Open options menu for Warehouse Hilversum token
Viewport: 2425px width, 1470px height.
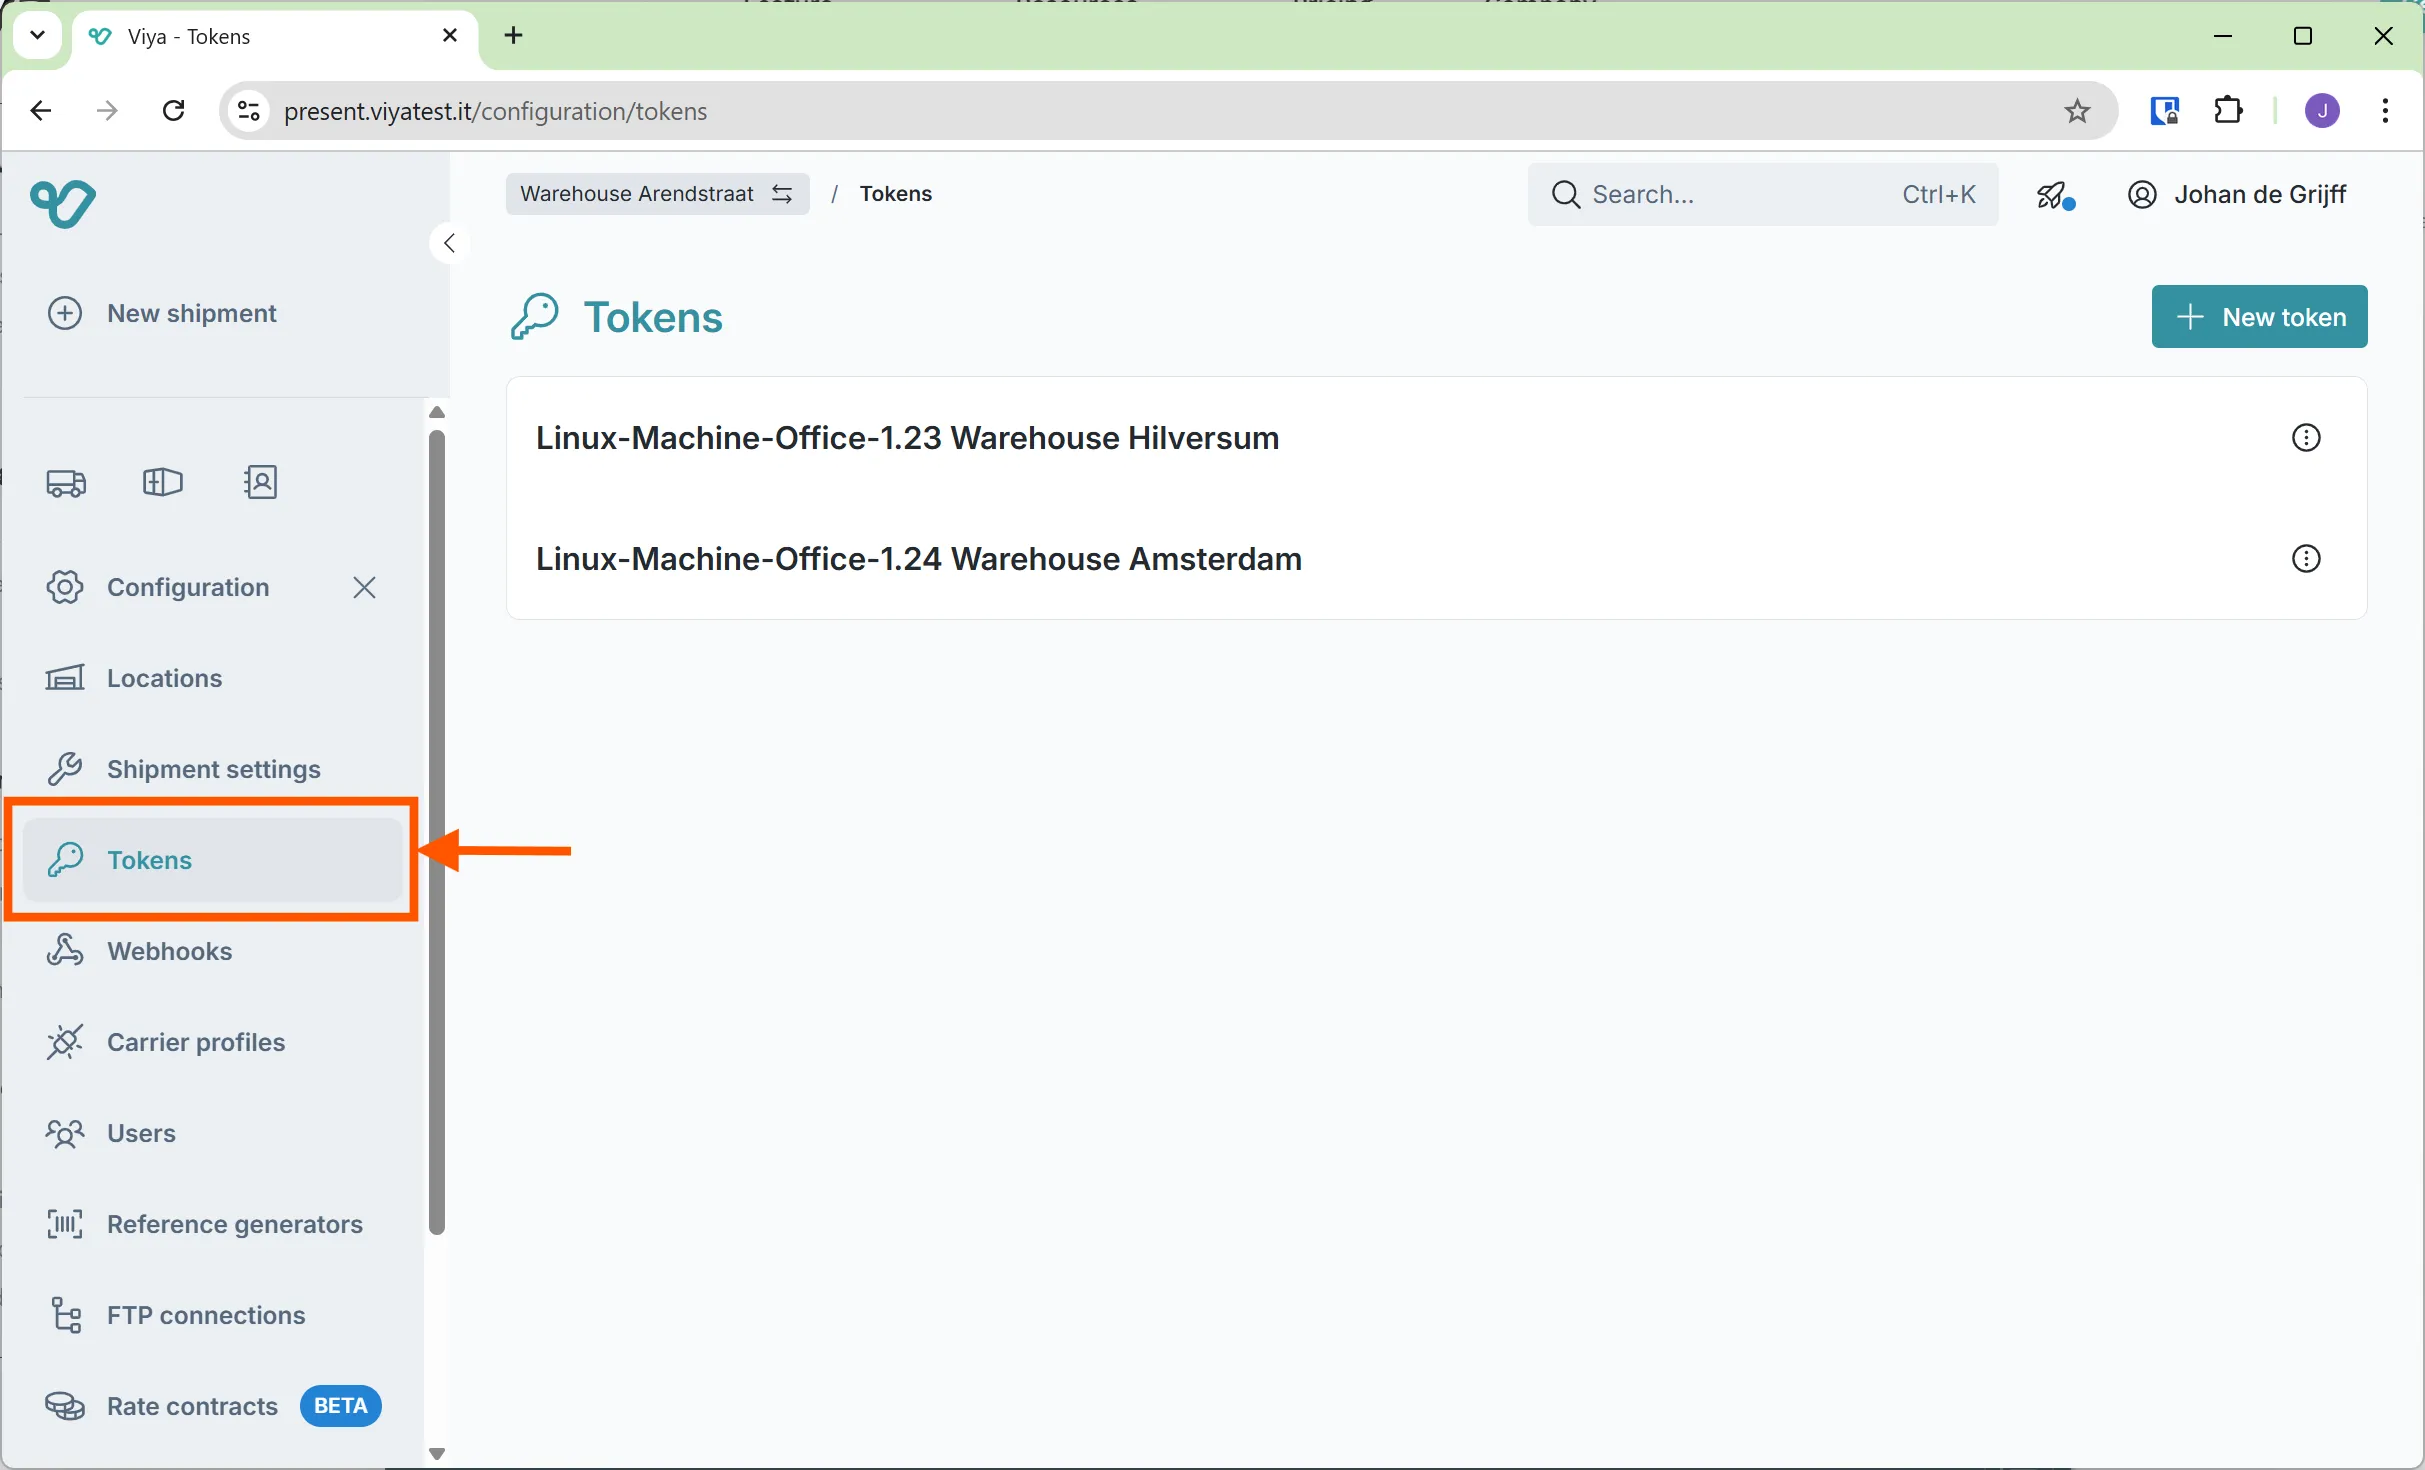[x=2305, y=438]
